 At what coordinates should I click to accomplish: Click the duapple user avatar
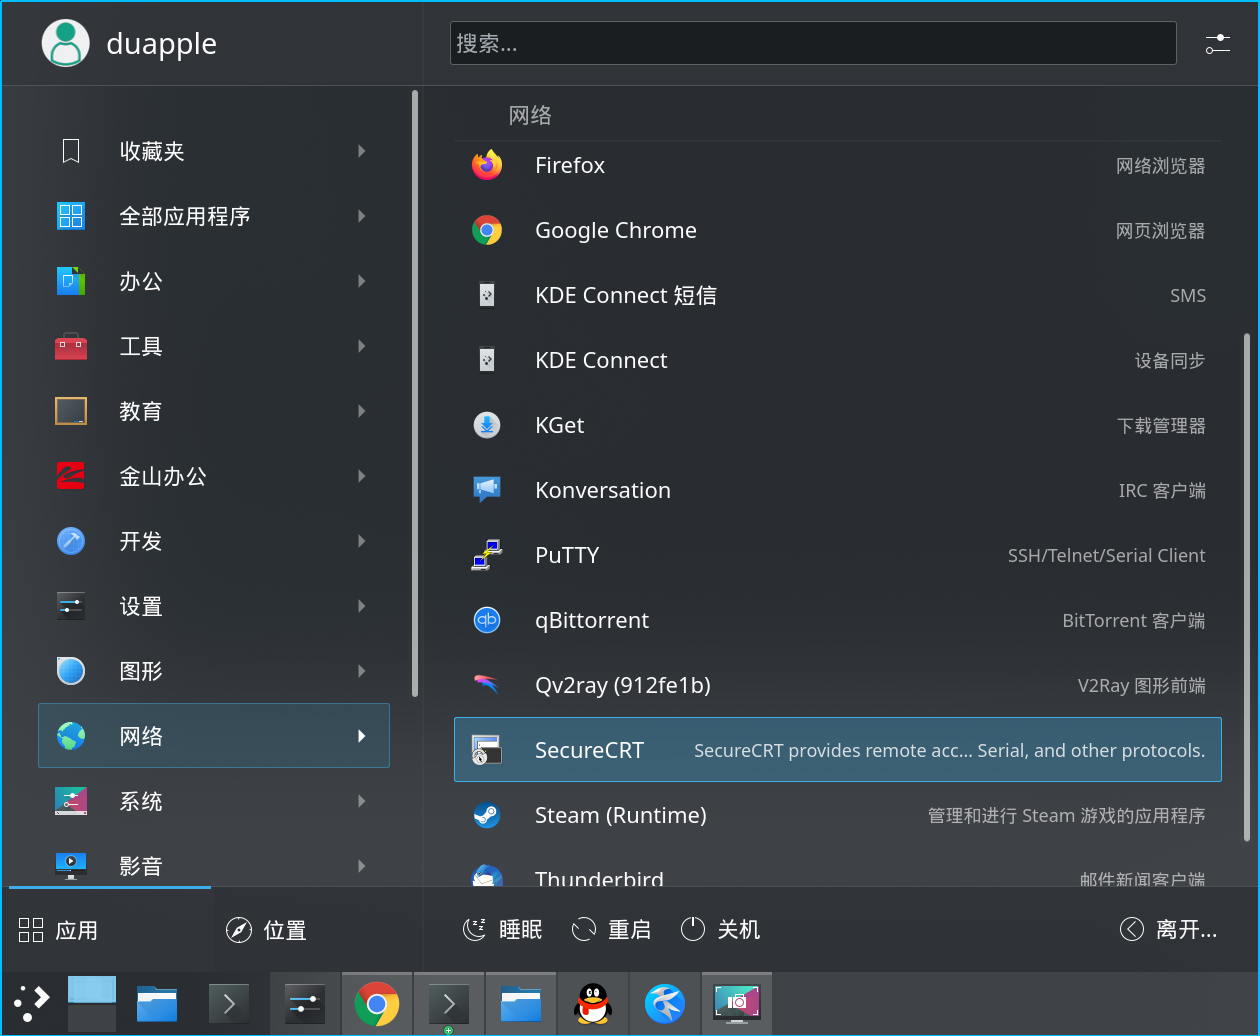[x=66, y=43]
